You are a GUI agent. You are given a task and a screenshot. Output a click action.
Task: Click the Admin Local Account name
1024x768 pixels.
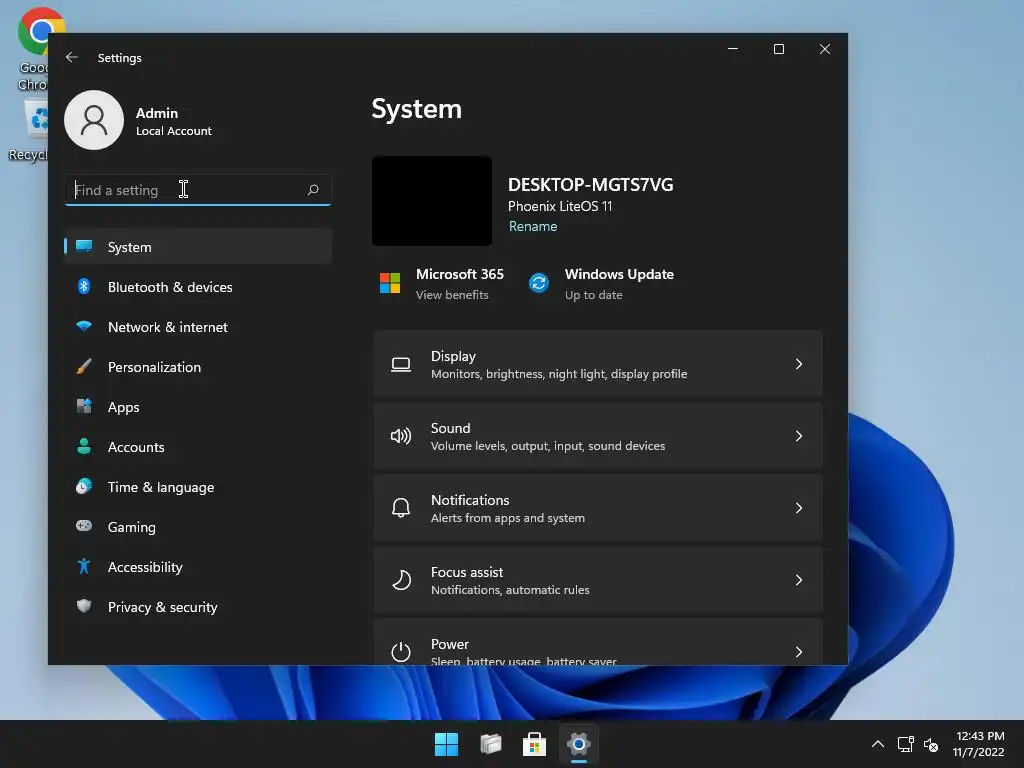[174, 121]
